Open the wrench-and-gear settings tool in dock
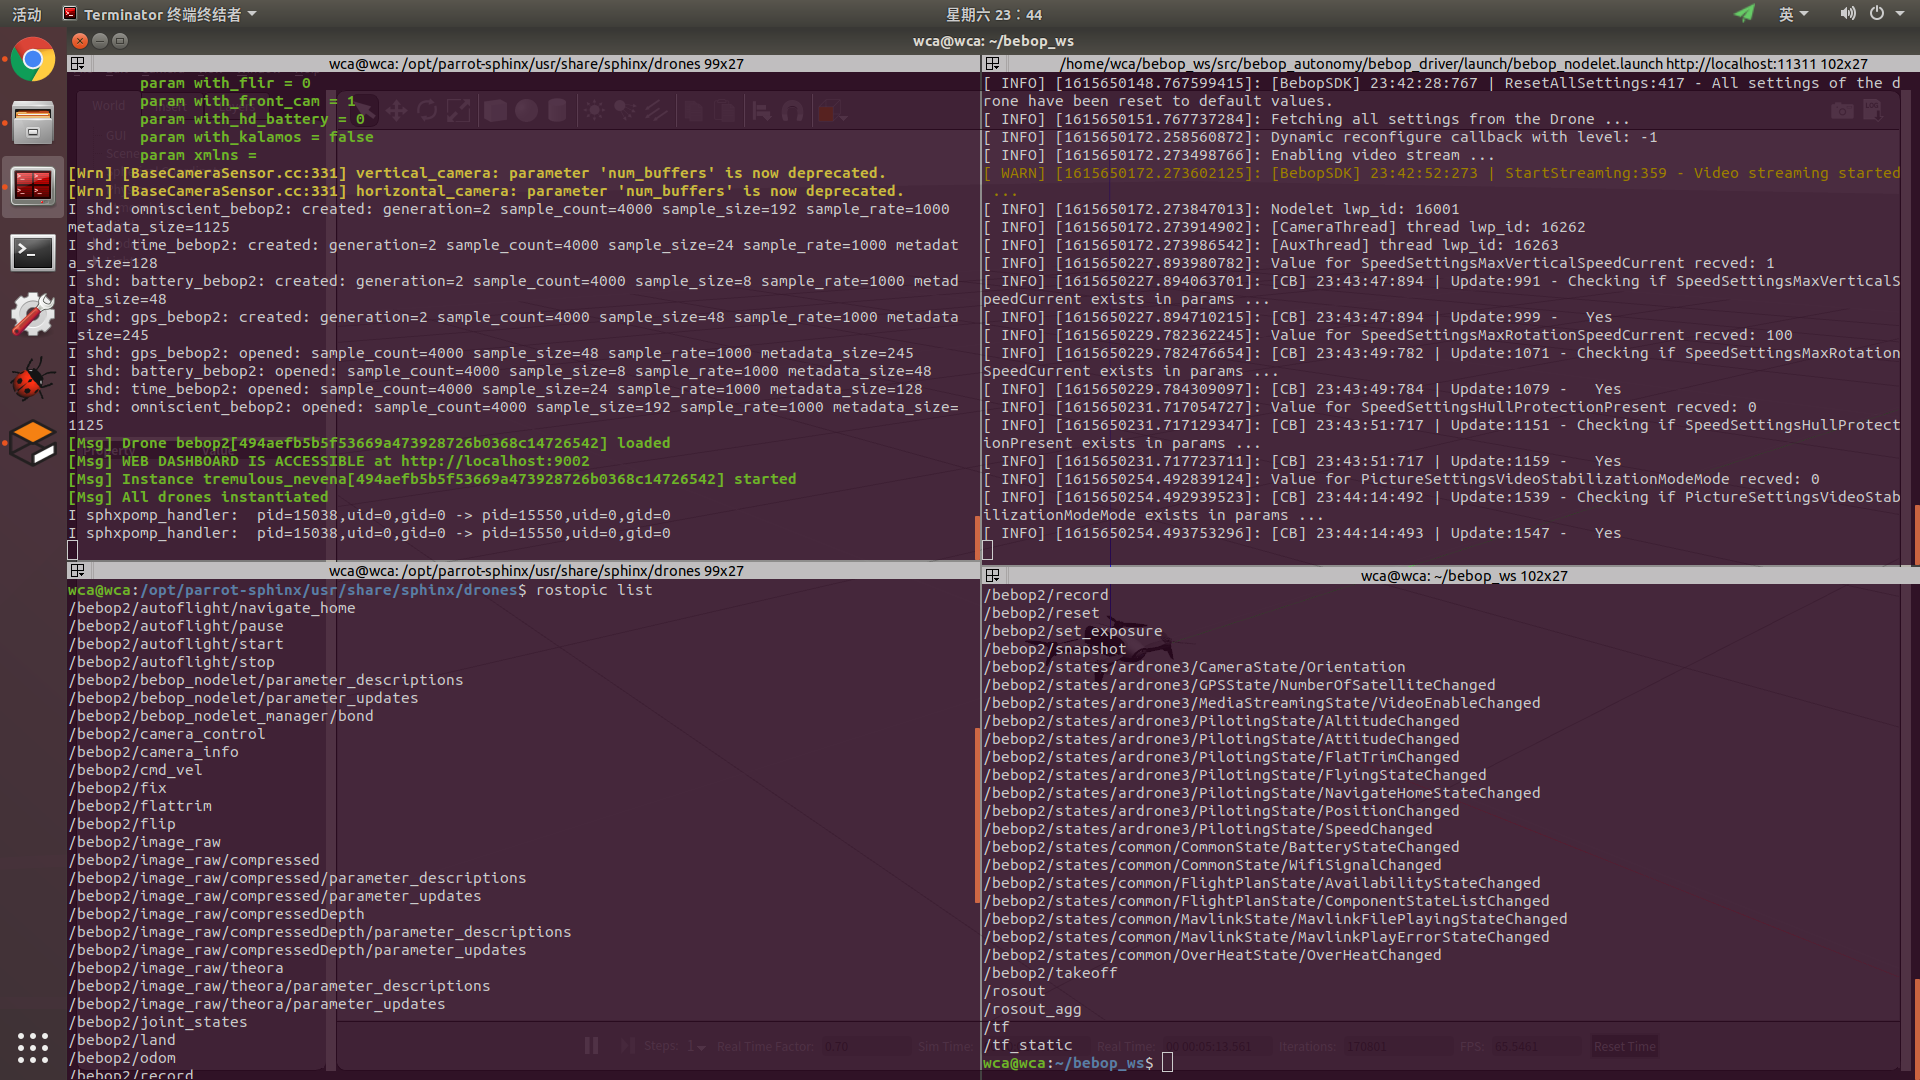 point(33,315)
